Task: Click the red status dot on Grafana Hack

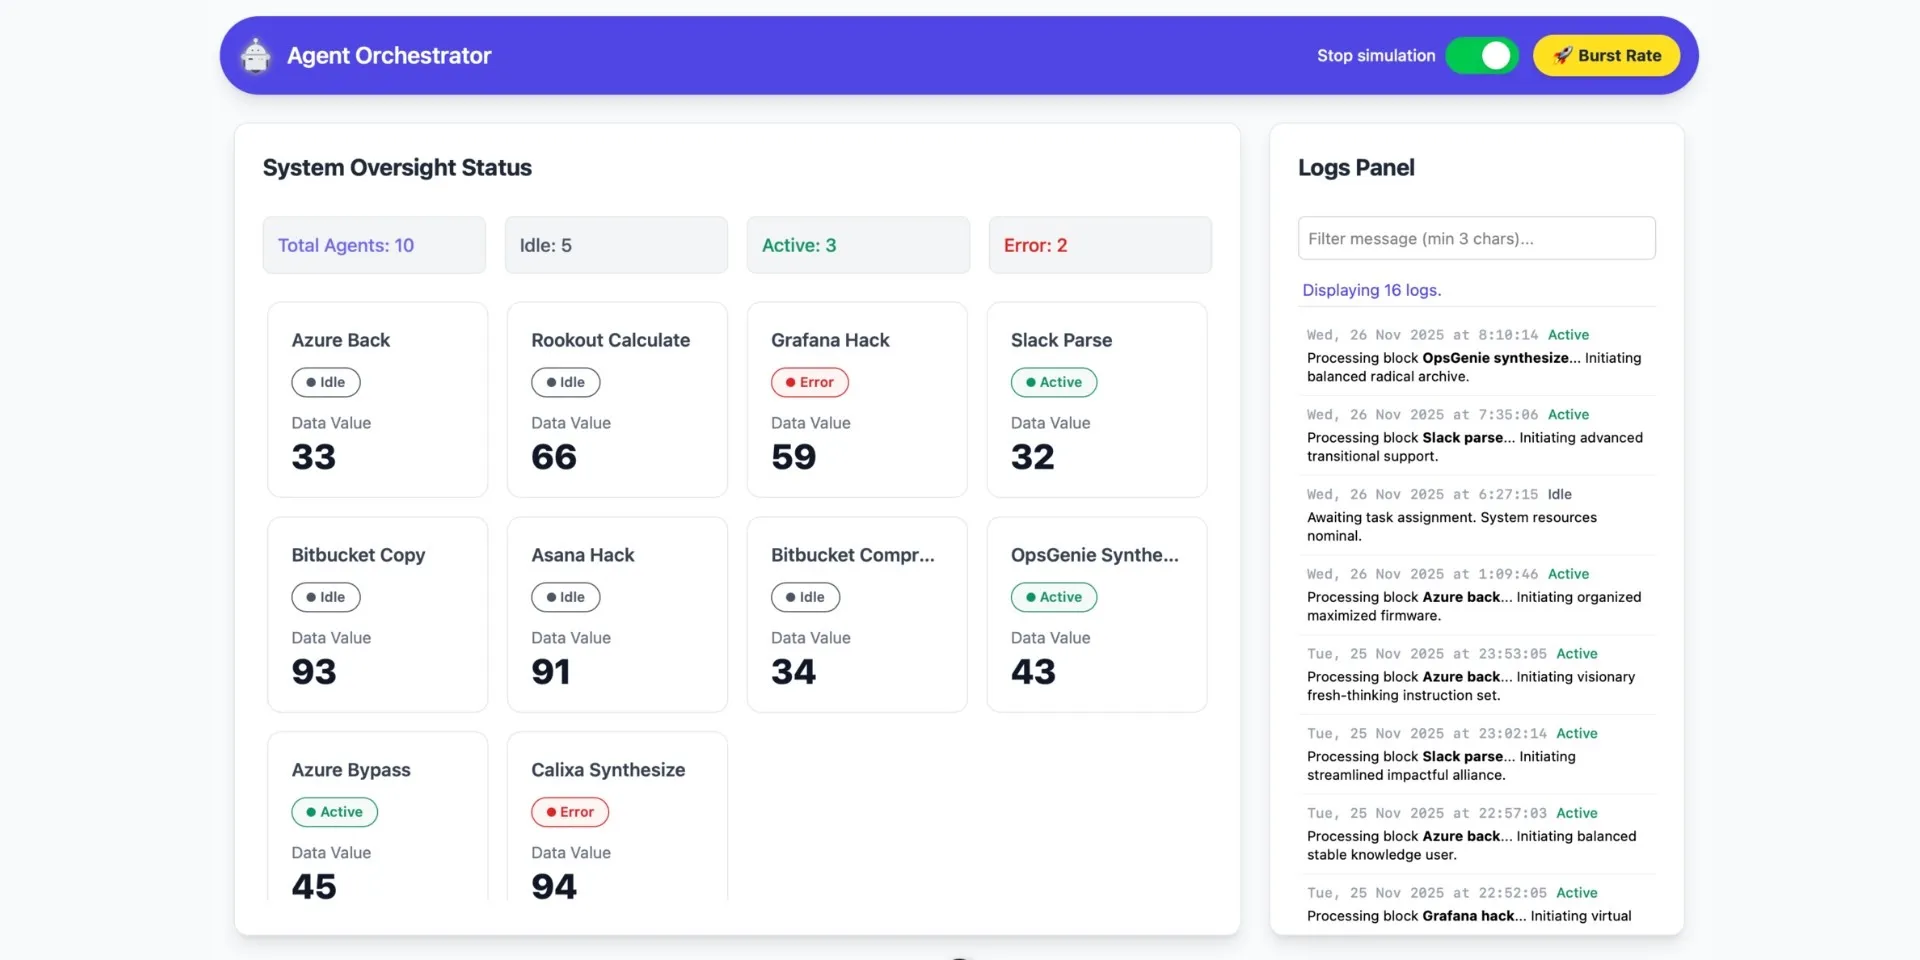Action: (789, 382)
